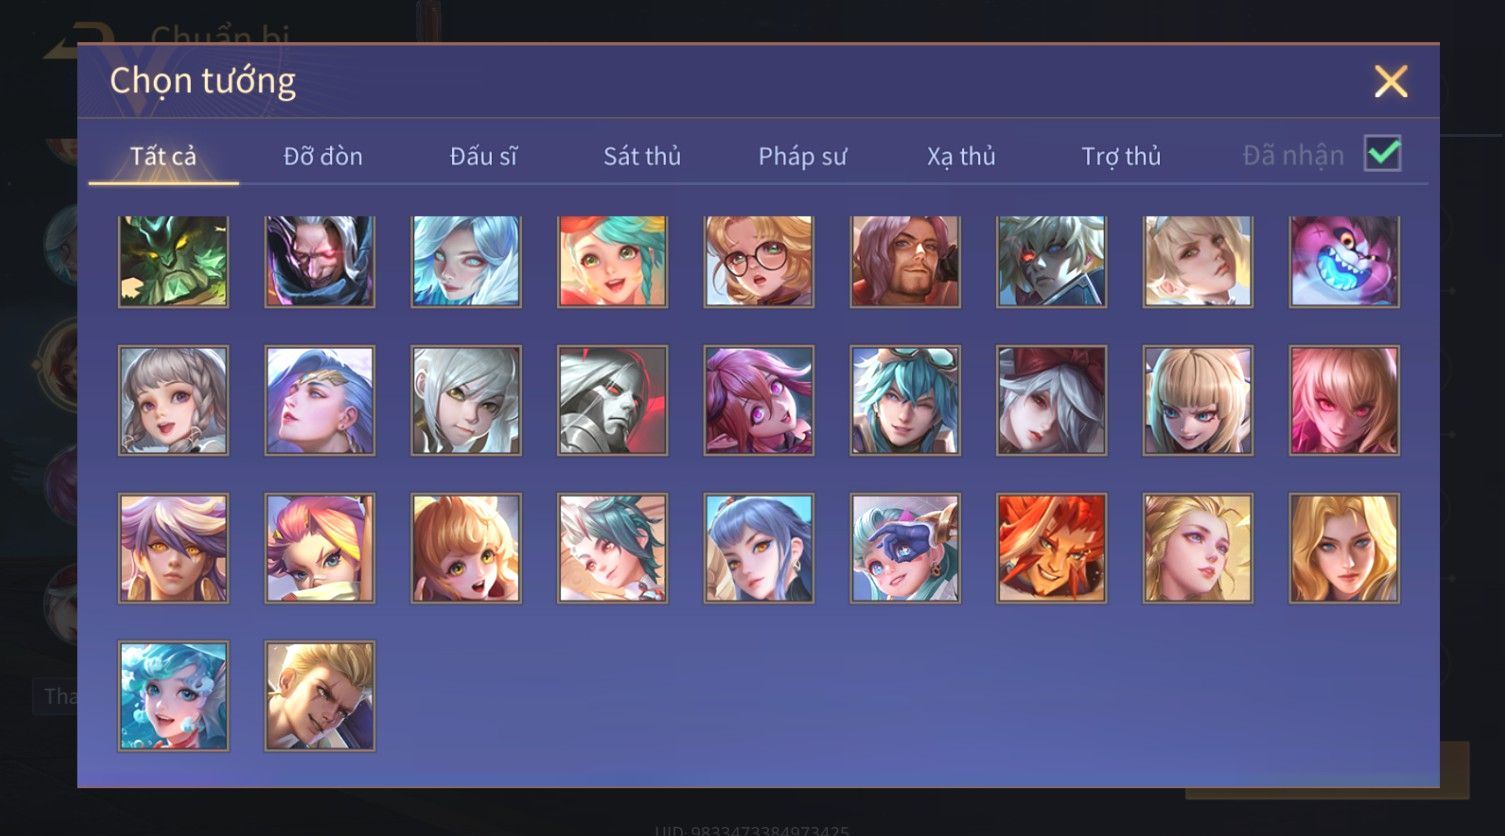Toggle the Đã nhận checkbox
The image size is (1505, 836).
1383,154
